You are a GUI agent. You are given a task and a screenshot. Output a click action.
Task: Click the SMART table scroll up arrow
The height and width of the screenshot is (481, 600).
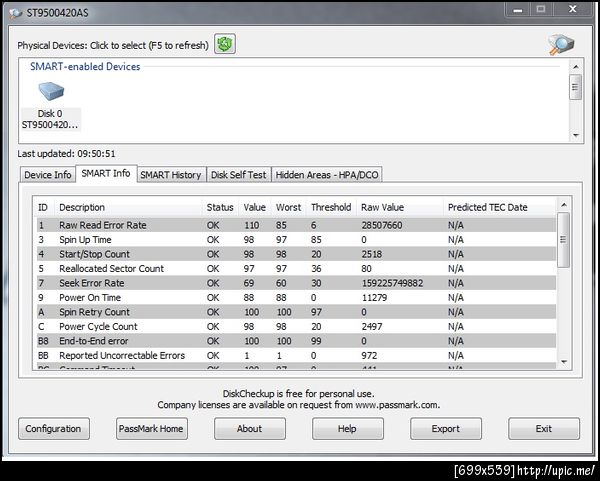(x=564, y=205)
